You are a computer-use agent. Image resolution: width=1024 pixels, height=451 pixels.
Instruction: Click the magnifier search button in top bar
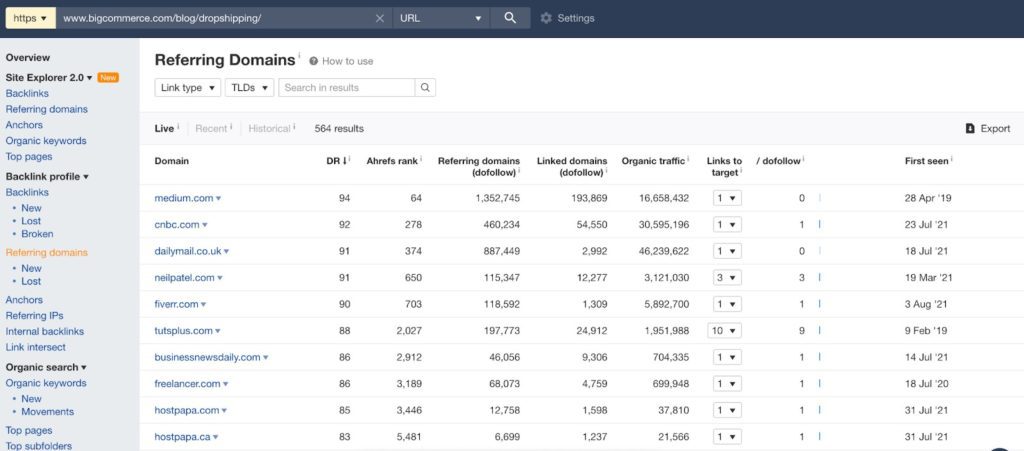[x=510, y=18]
